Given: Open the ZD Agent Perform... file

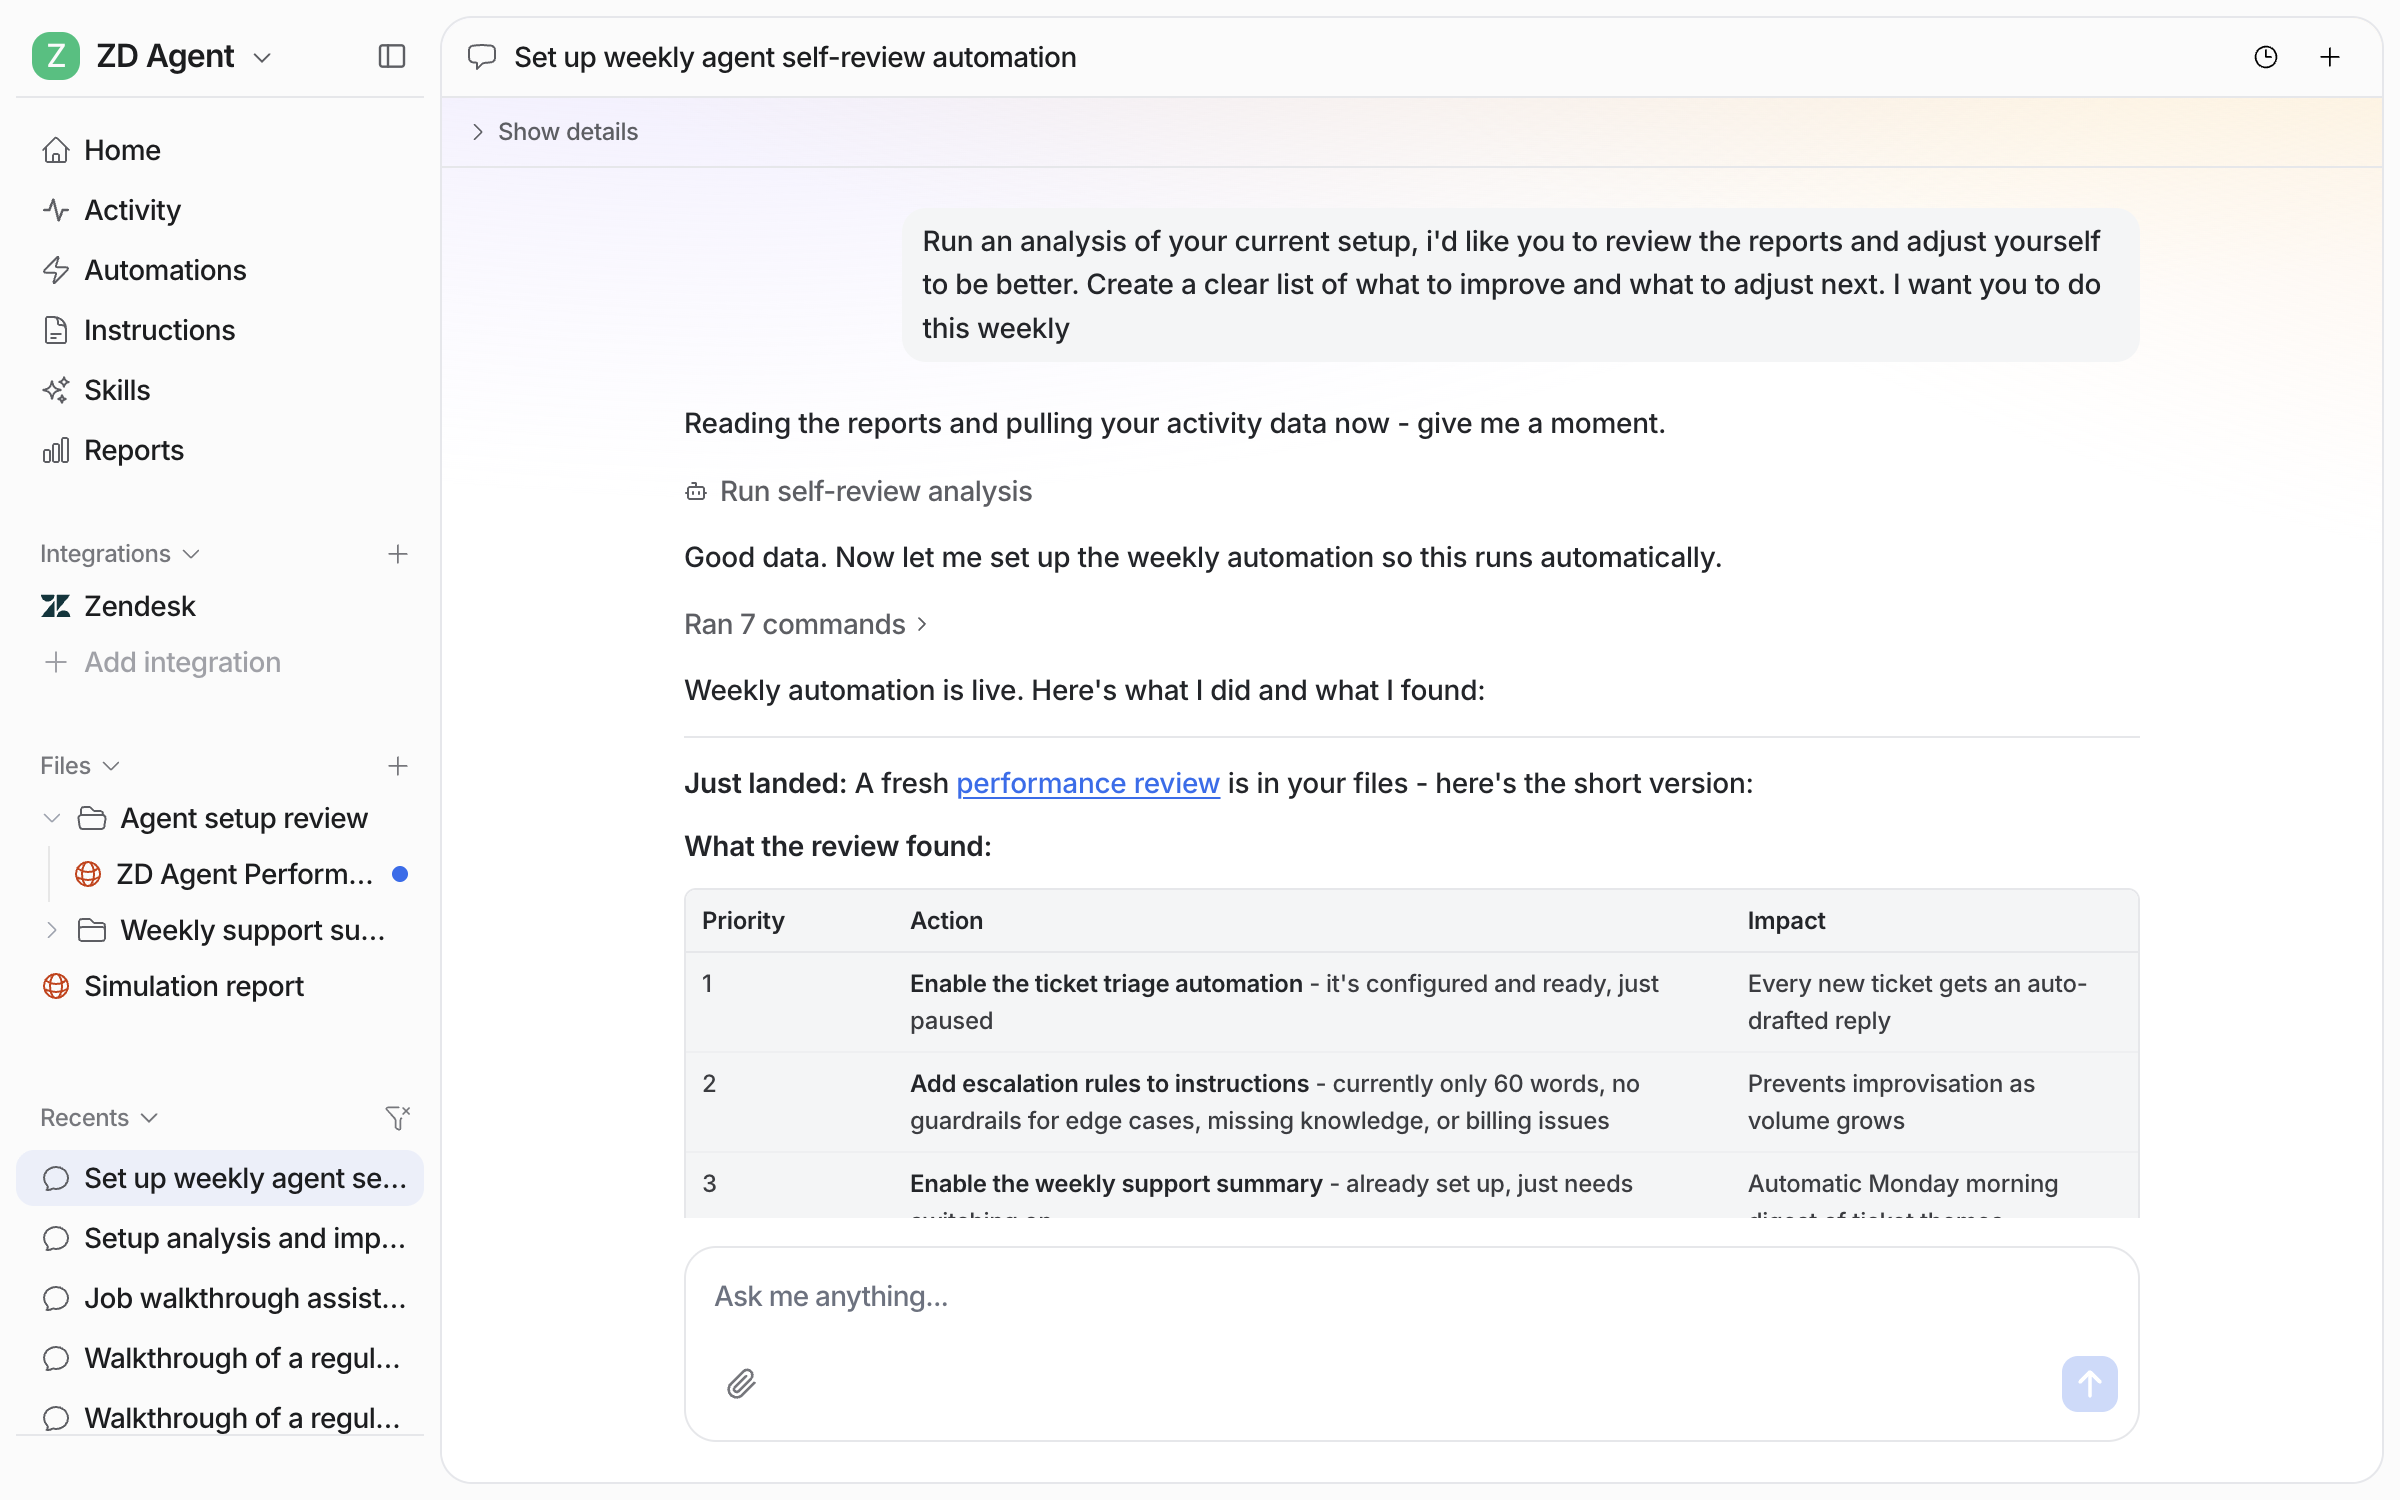Looking at the screenshot, I should coord(244,874).
